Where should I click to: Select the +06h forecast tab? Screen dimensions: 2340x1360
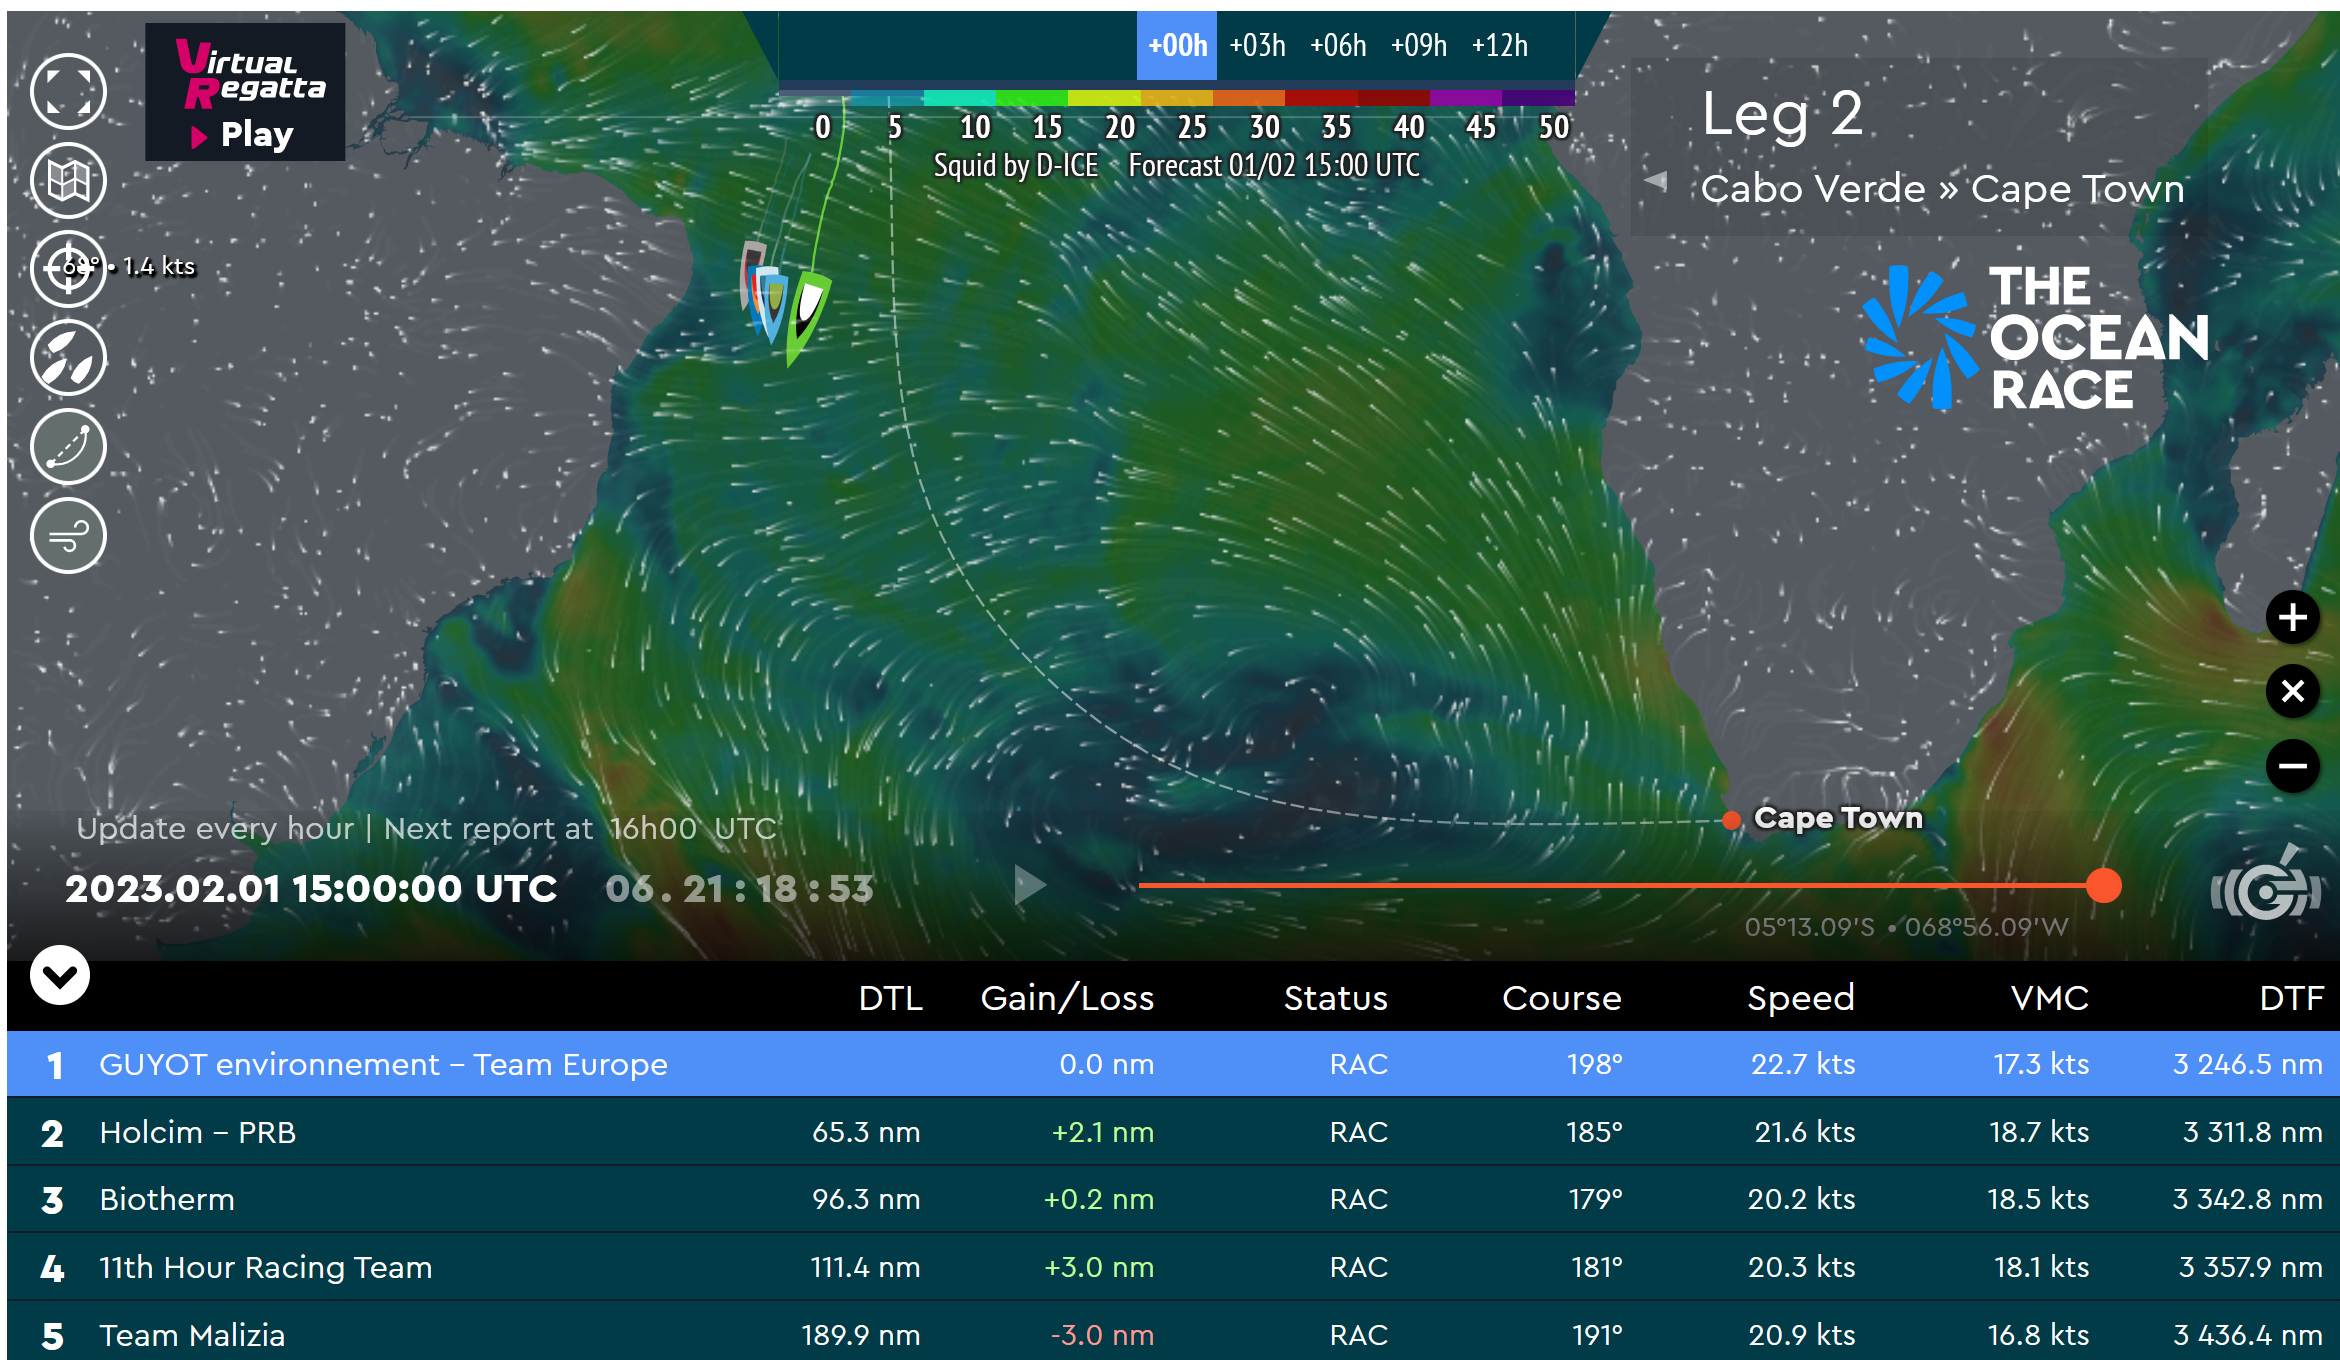1338,45
